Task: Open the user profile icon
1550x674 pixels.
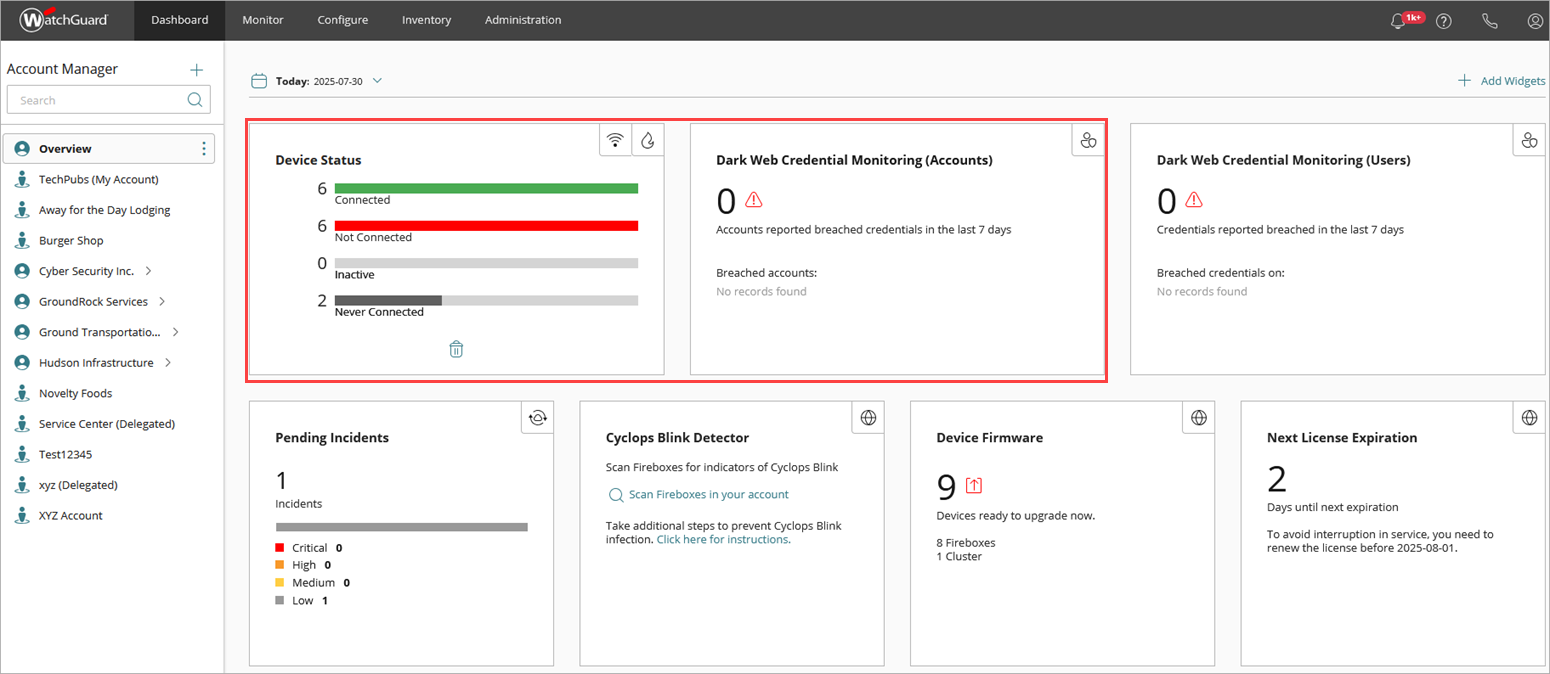Action: [x=1535, y=21]
